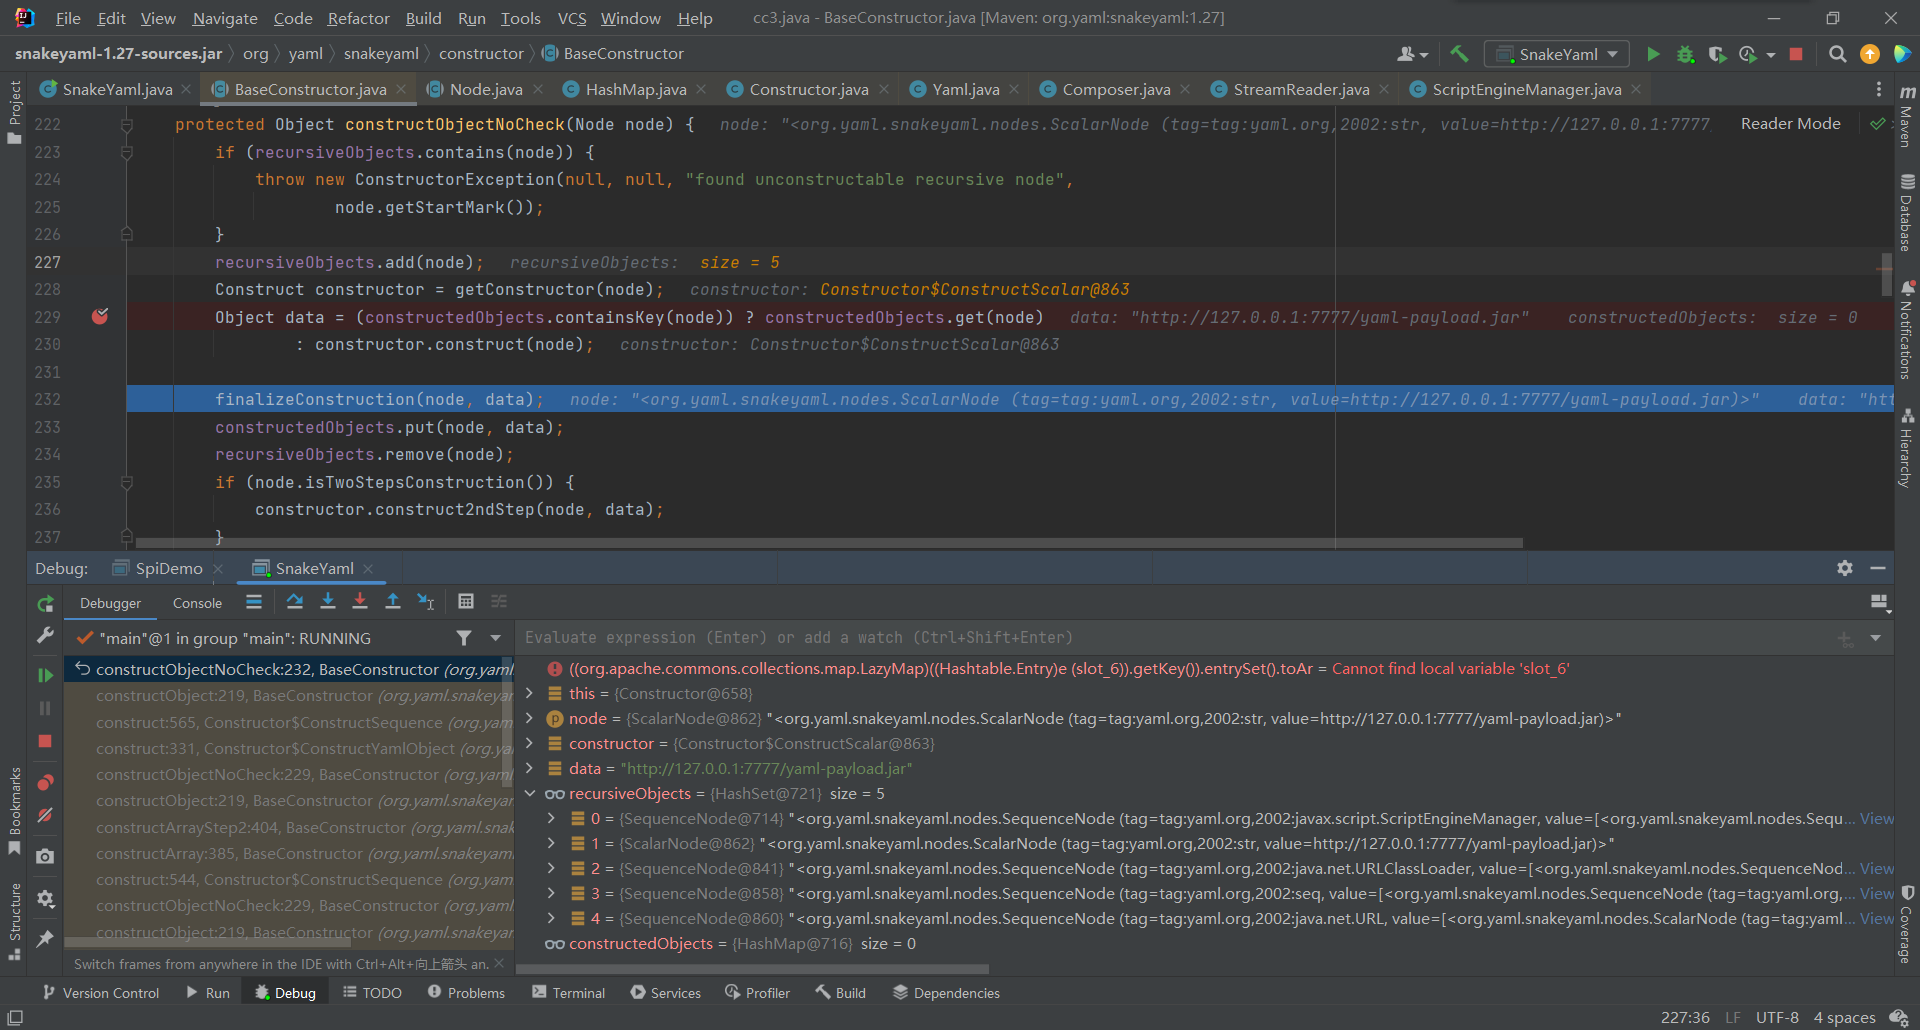Screen dimensions: 1920x1030
Task: Expand 'this' variable node
Action: coord(529,693)
